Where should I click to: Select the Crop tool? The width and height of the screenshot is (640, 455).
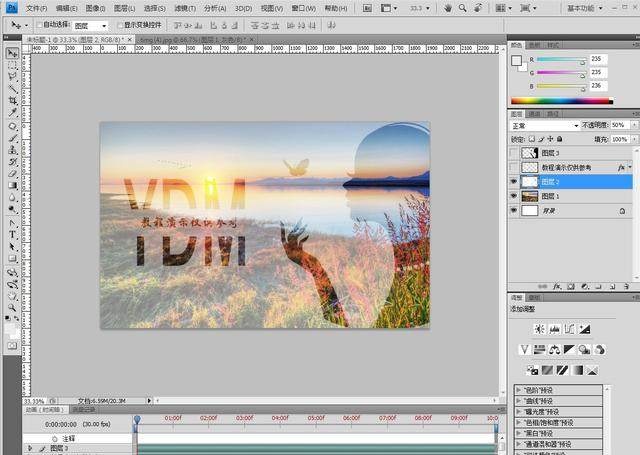pos(13,101)
